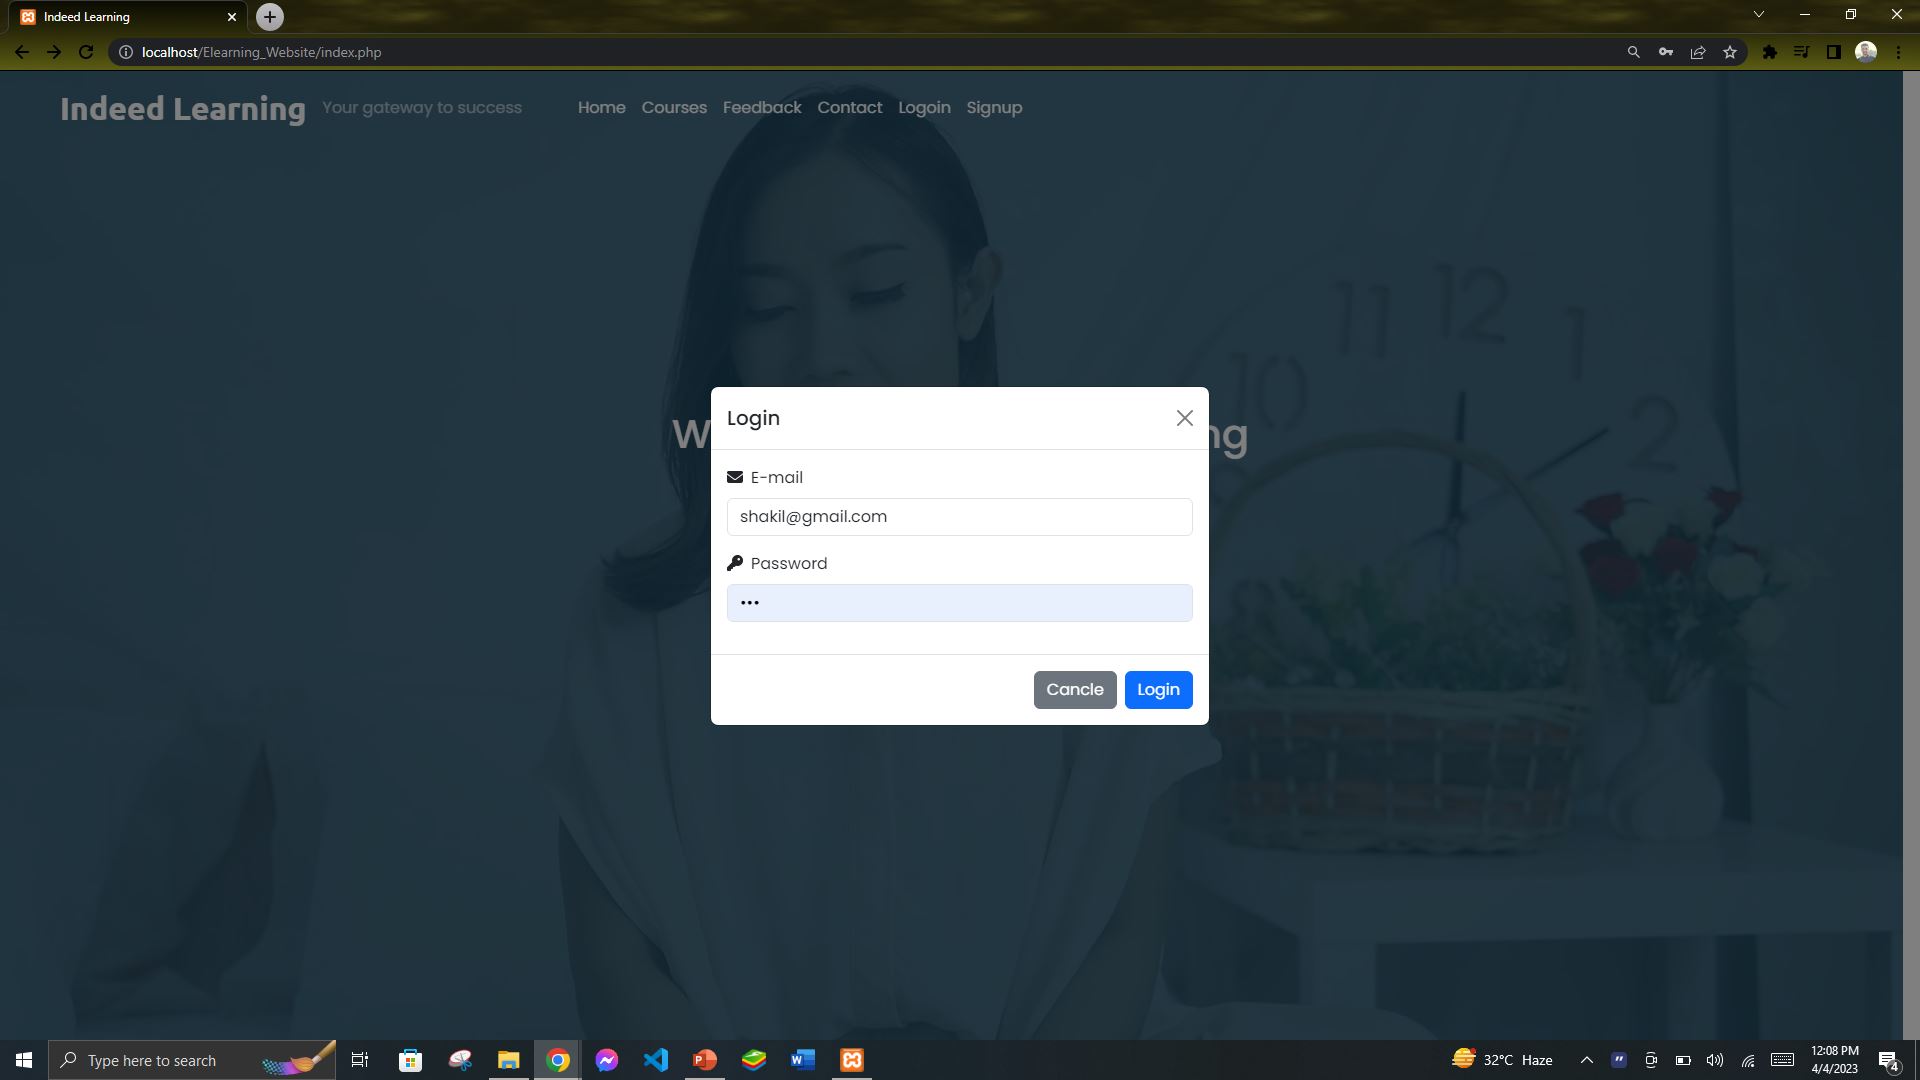
Task: Open Messenger from the taskbar
Action: (607, 1059)
